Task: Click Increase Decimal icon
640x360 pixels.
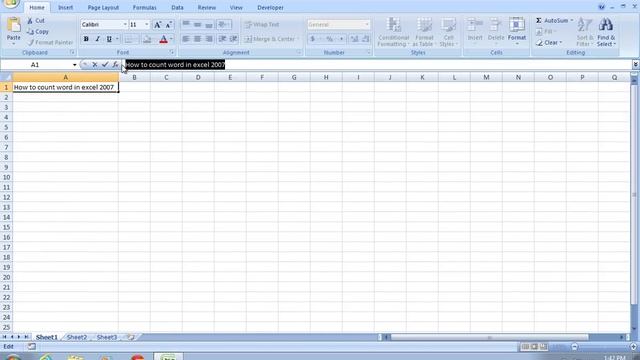Action: [x=354, y=39]
